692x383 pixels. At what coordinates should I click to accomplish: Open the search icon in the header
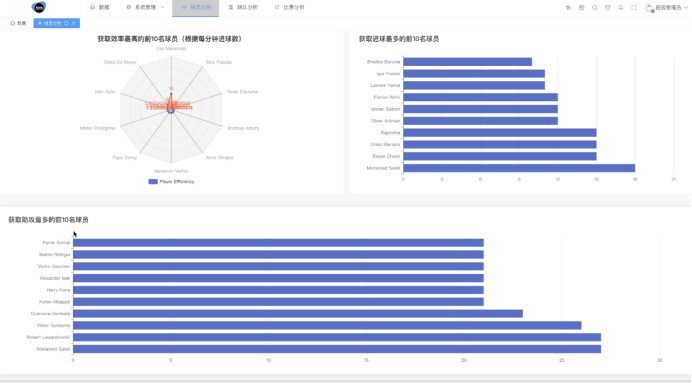pos(594,8)
